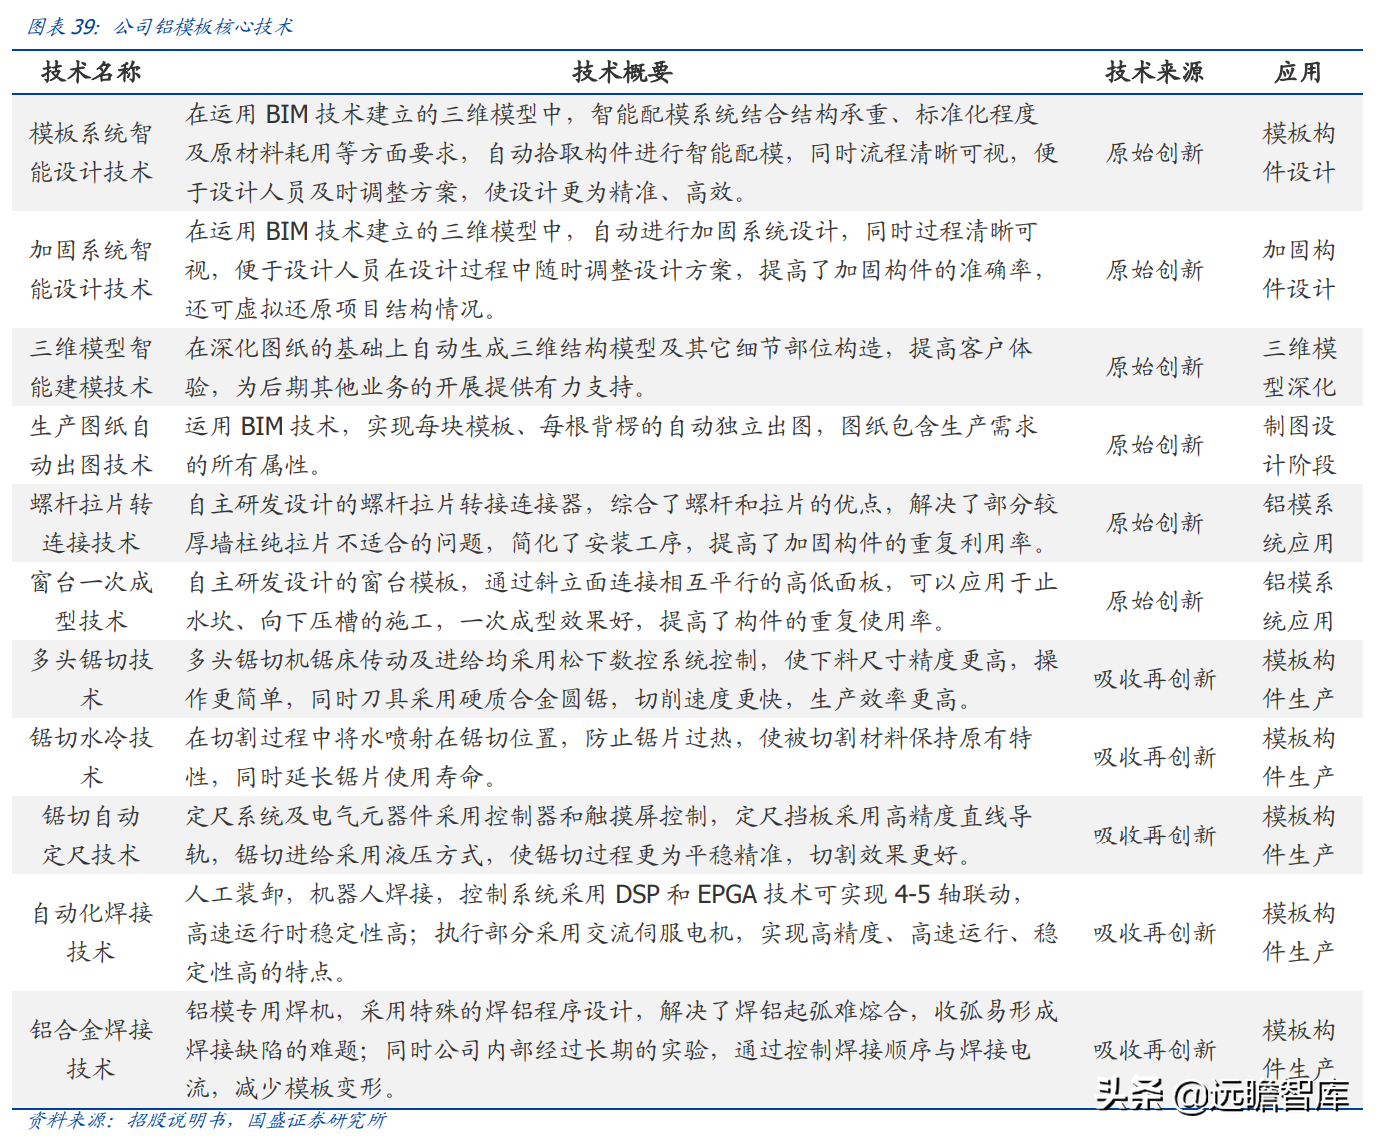Click '吸收再创新' in the 铝合金焊接技术 row

1154,1049
